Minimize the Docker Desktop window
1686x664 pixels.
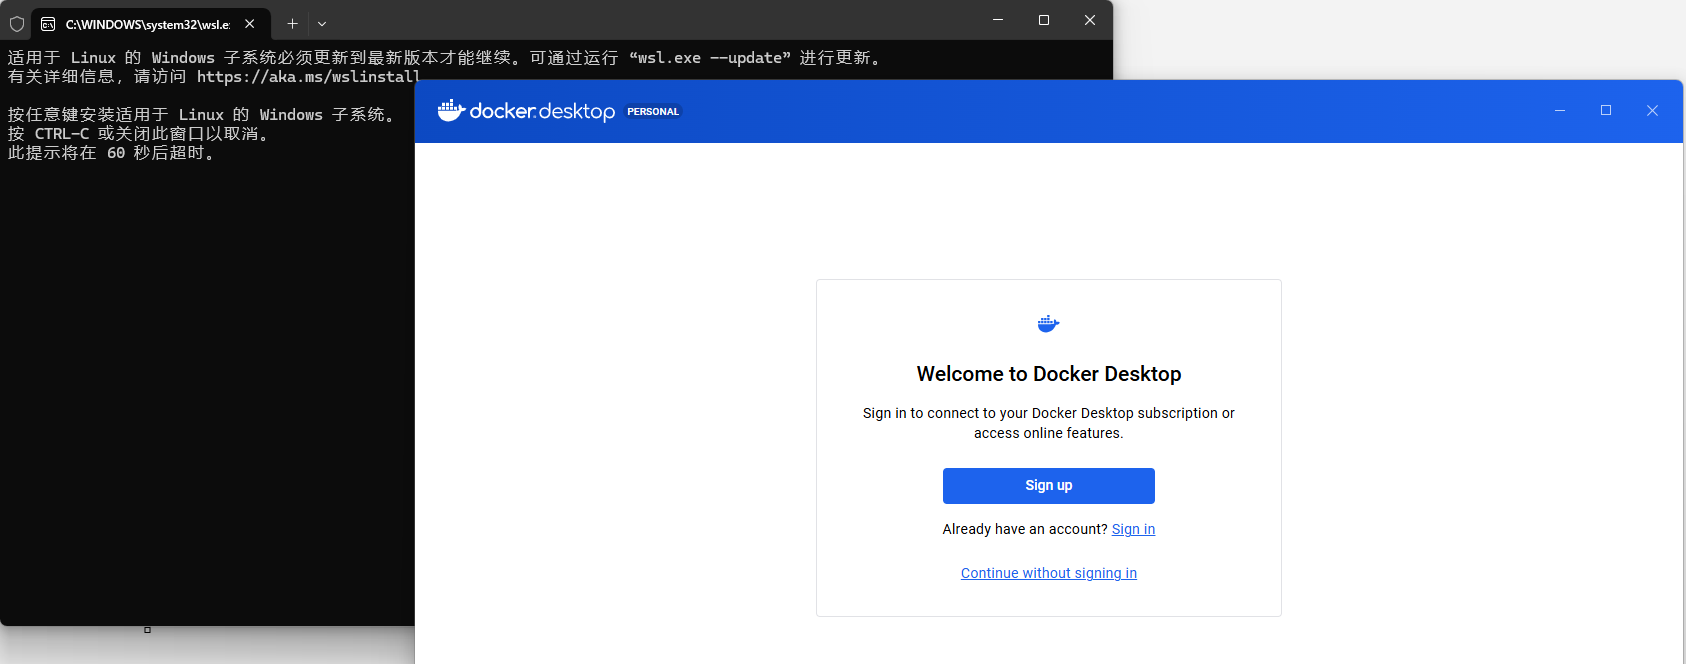pos(1560,111)
